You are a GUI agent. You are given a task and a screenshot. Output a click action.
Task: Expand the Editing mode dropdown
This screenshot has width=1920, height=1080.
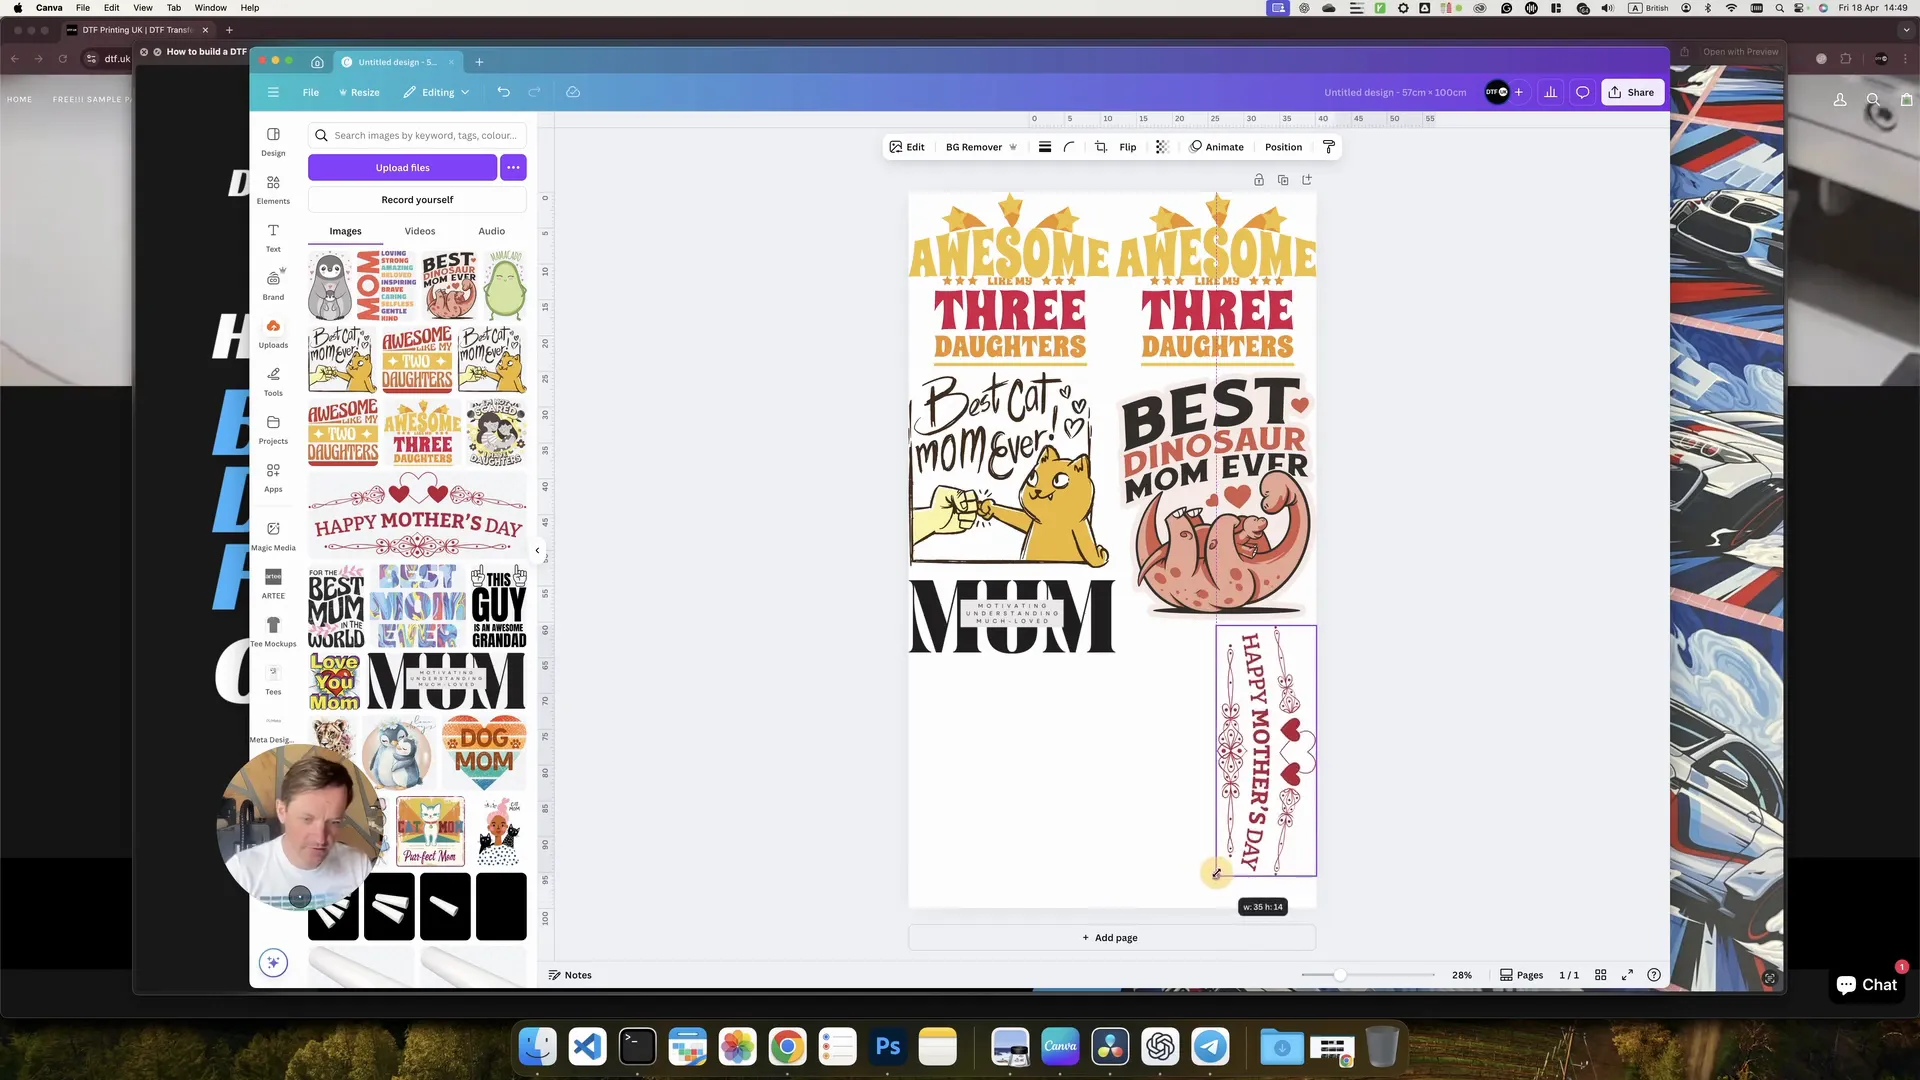tap(436, 92)
